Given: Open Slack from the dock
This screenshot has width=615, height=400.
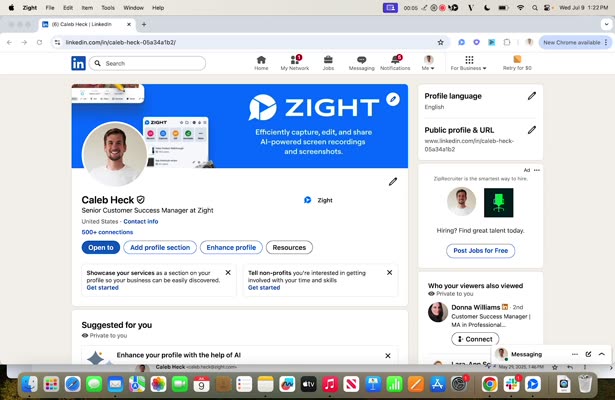Looking at the screenshot, I should tap(511, 384).
